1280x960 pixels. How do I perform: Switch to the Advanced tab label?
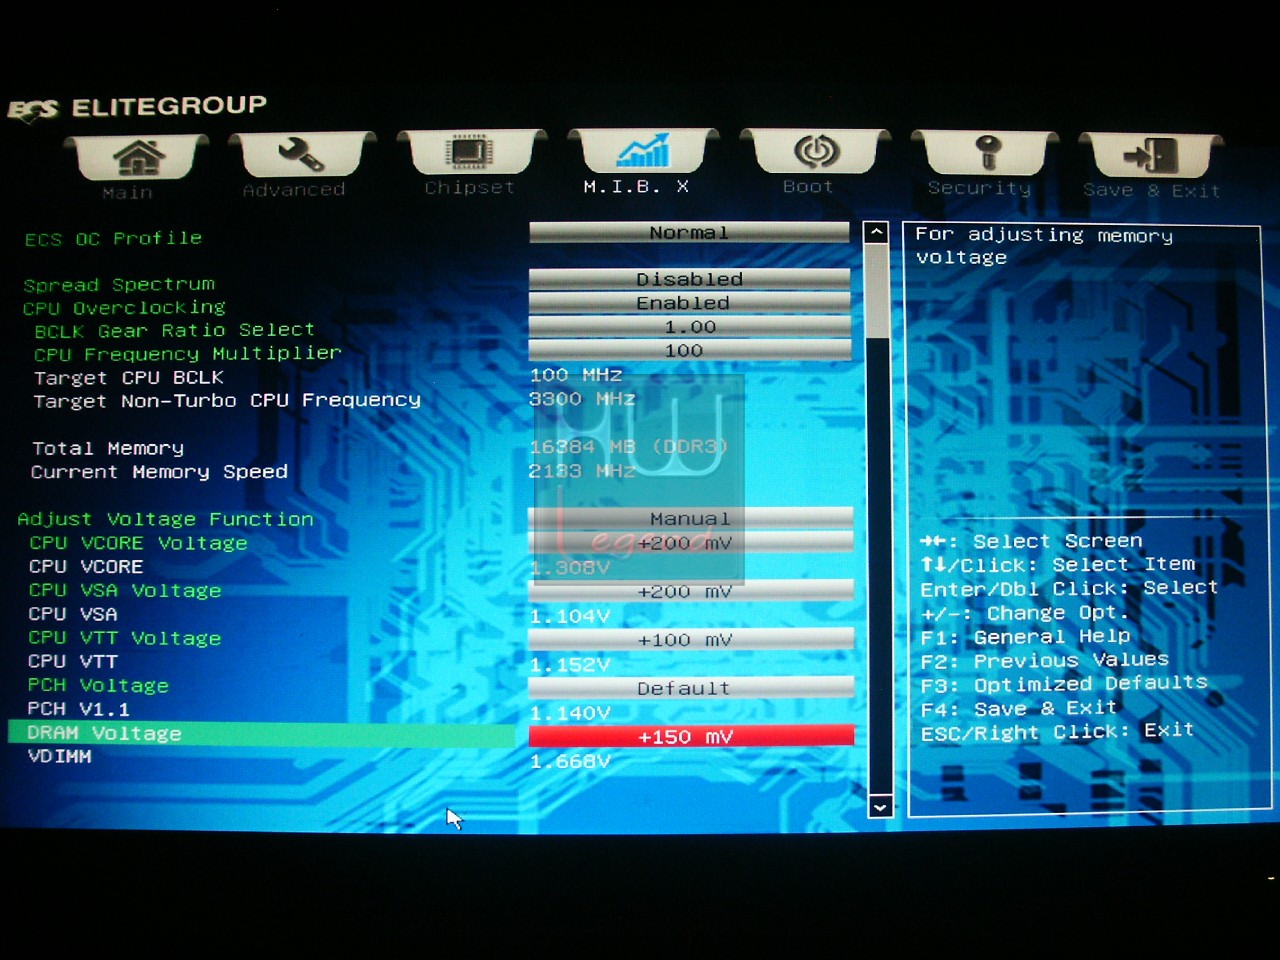coord(293,189)
